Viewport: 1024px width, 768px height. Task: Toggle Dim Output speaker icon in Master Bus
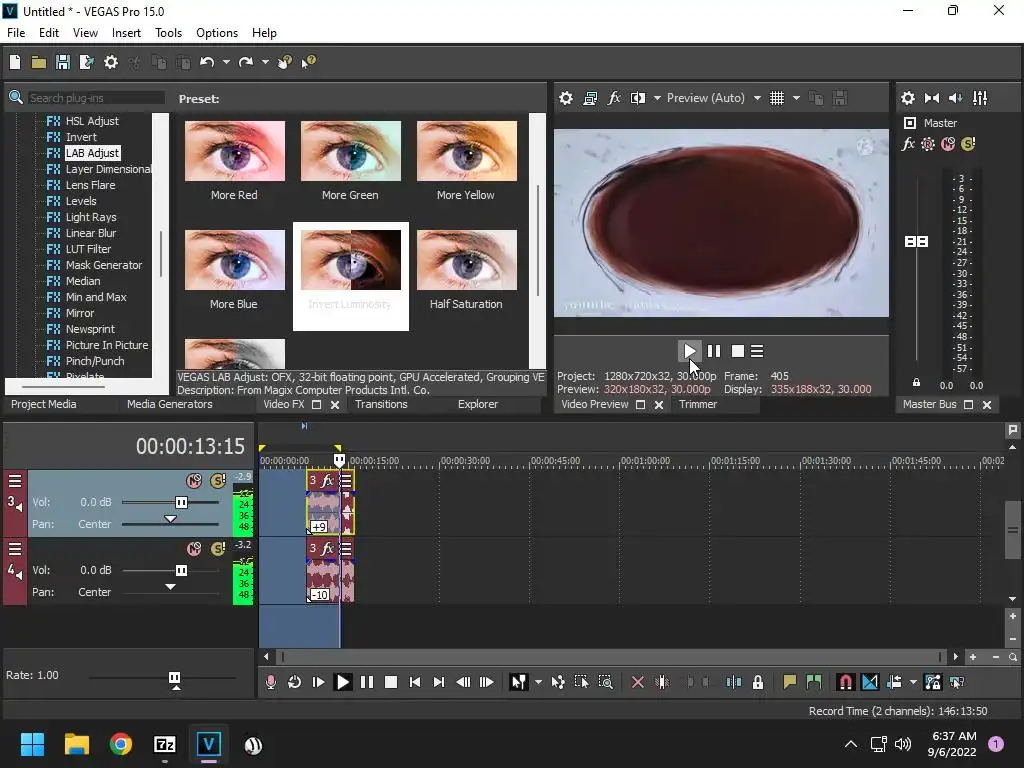955,98
